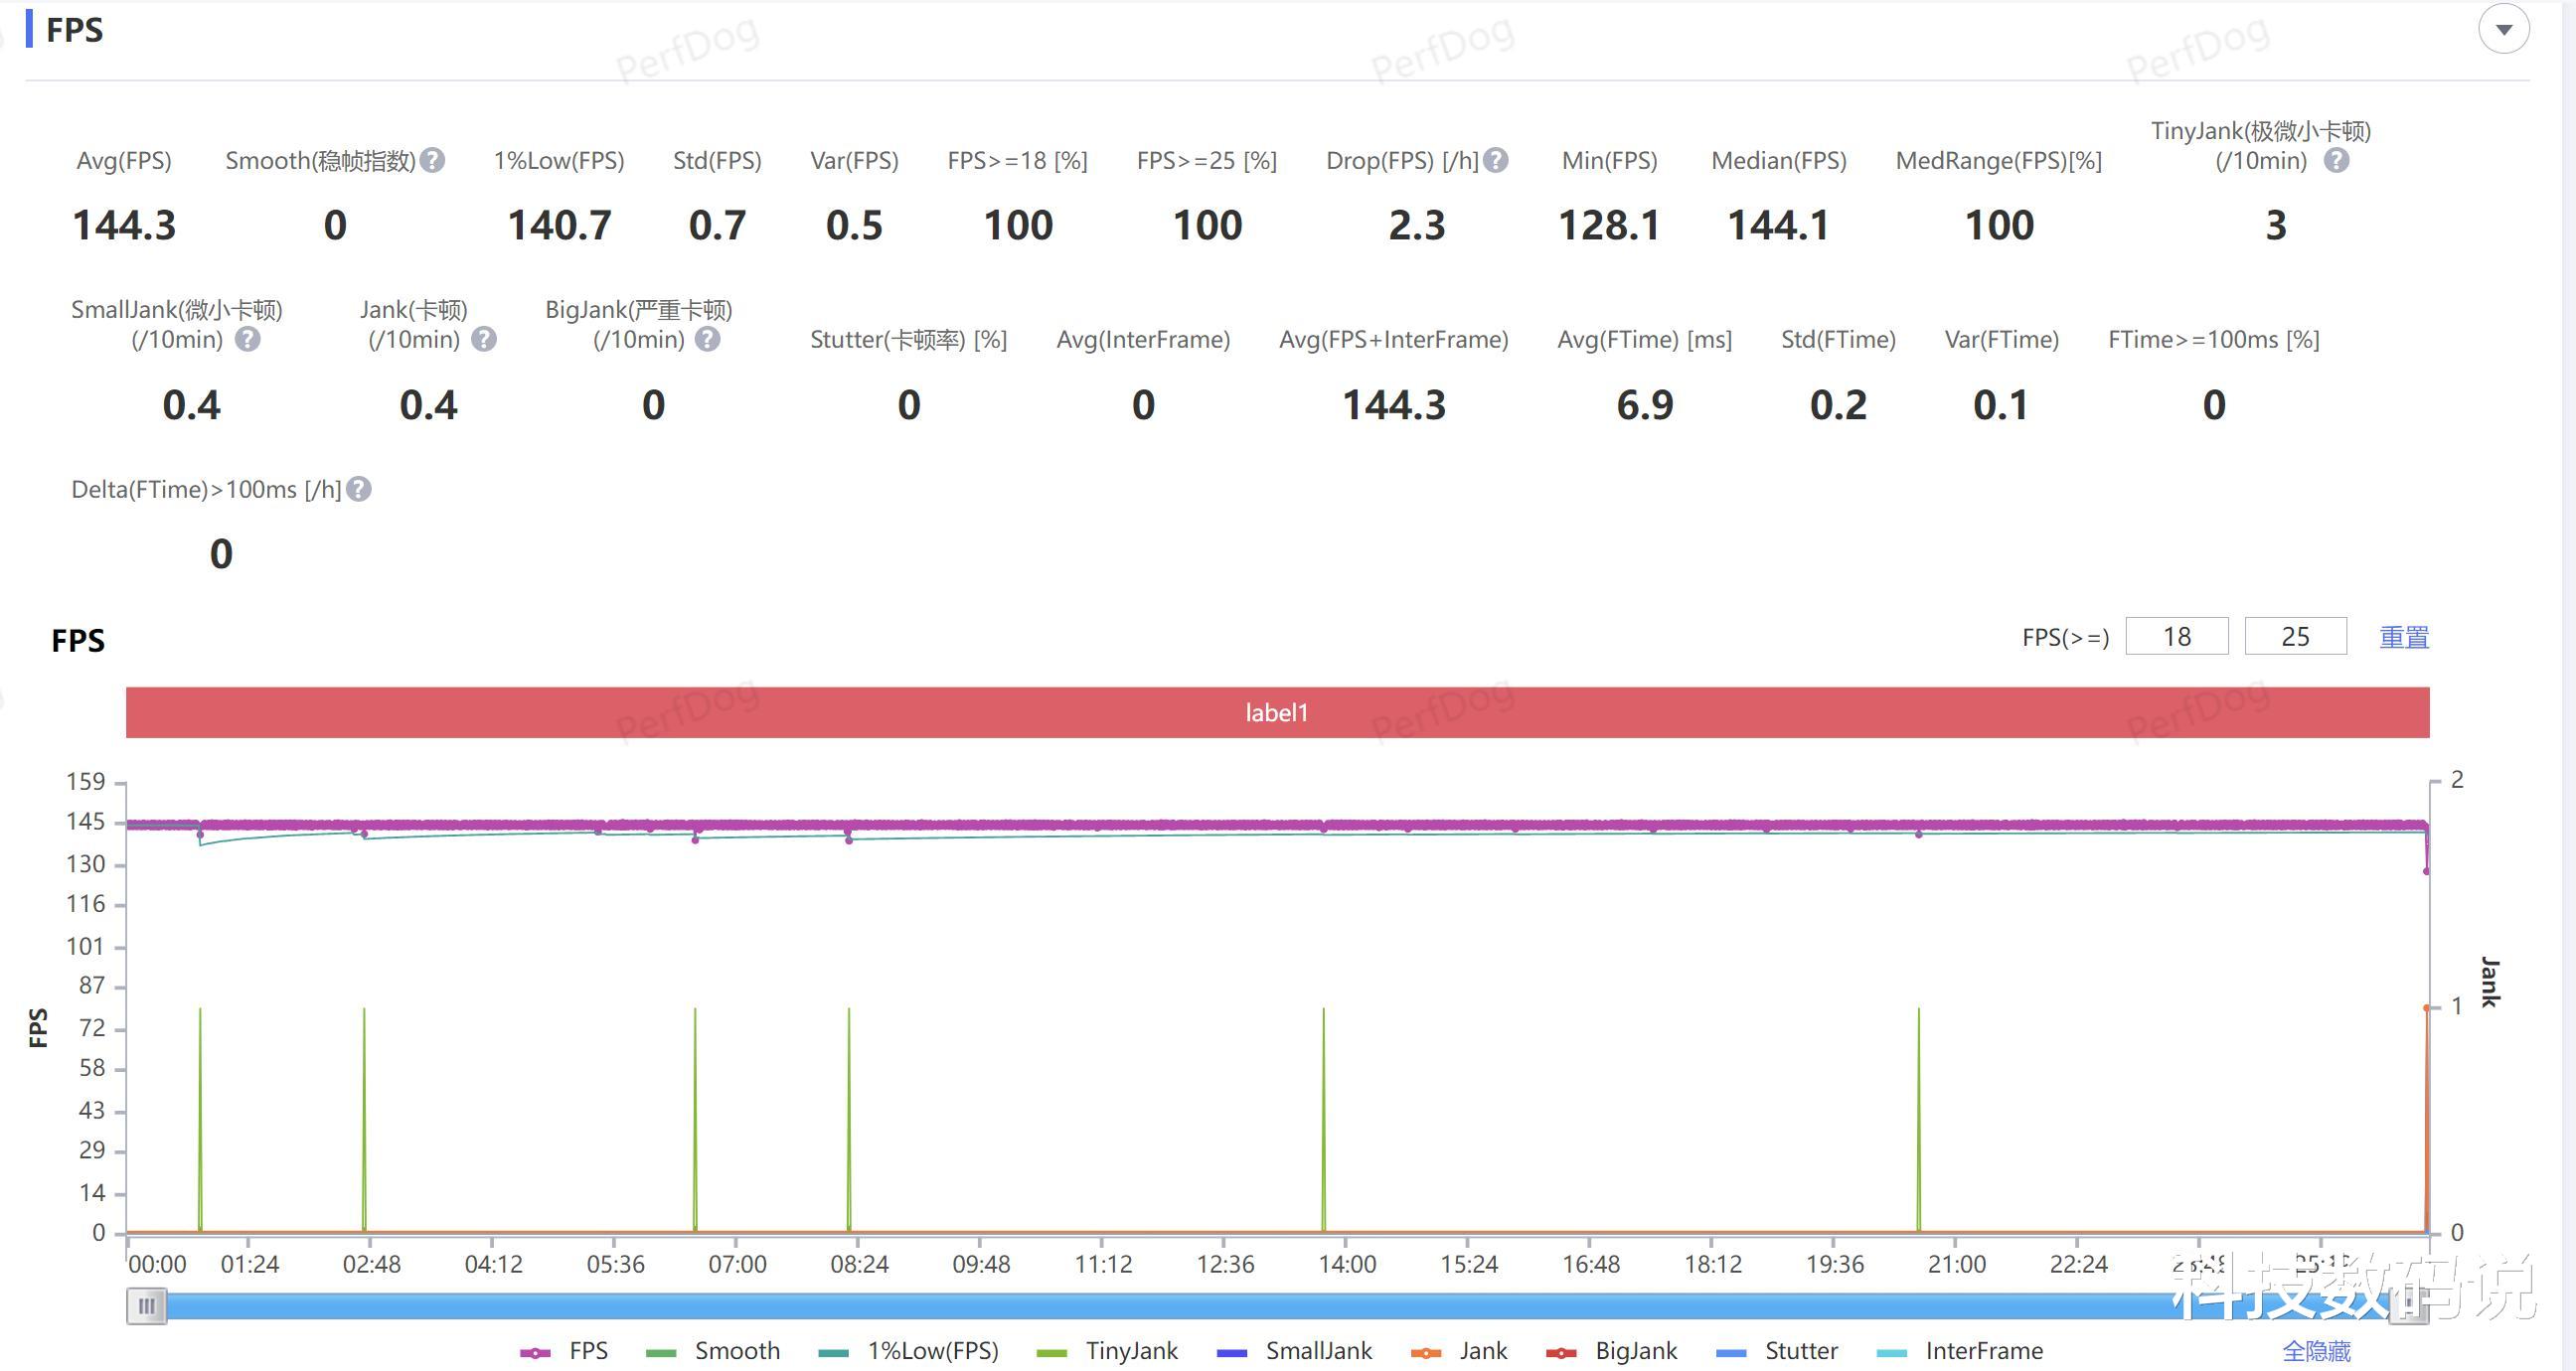Click the FPS threshold field showing 18

coord(2176,637)
